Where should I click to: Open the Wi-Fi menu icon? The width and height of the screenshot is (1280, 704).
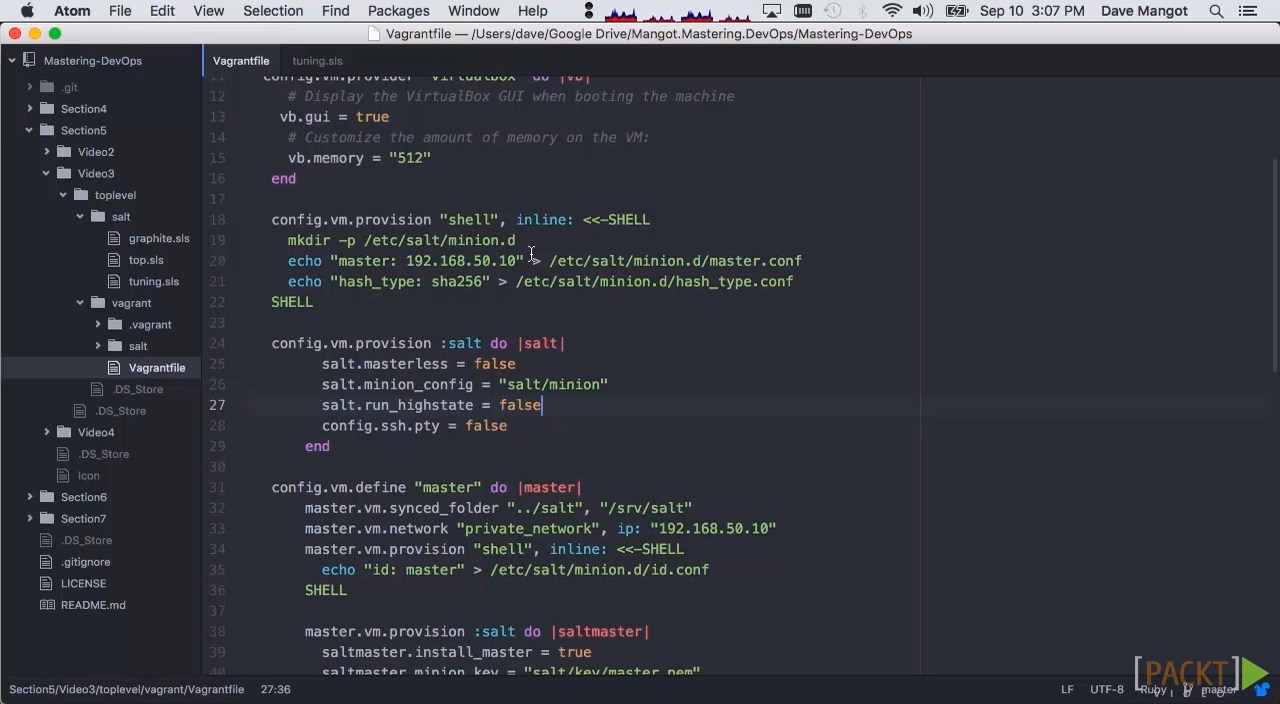point(892,11)
